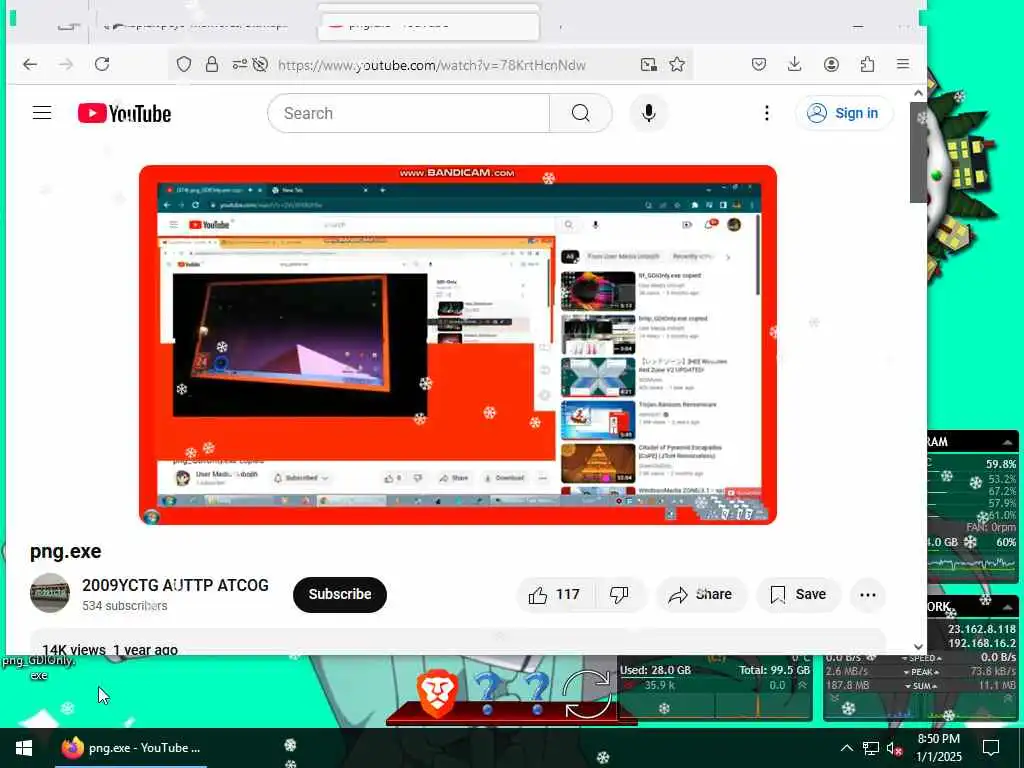Save page to Pocket icon
This screenshot has height=768, width=1024.
click(x=758, y=64)
